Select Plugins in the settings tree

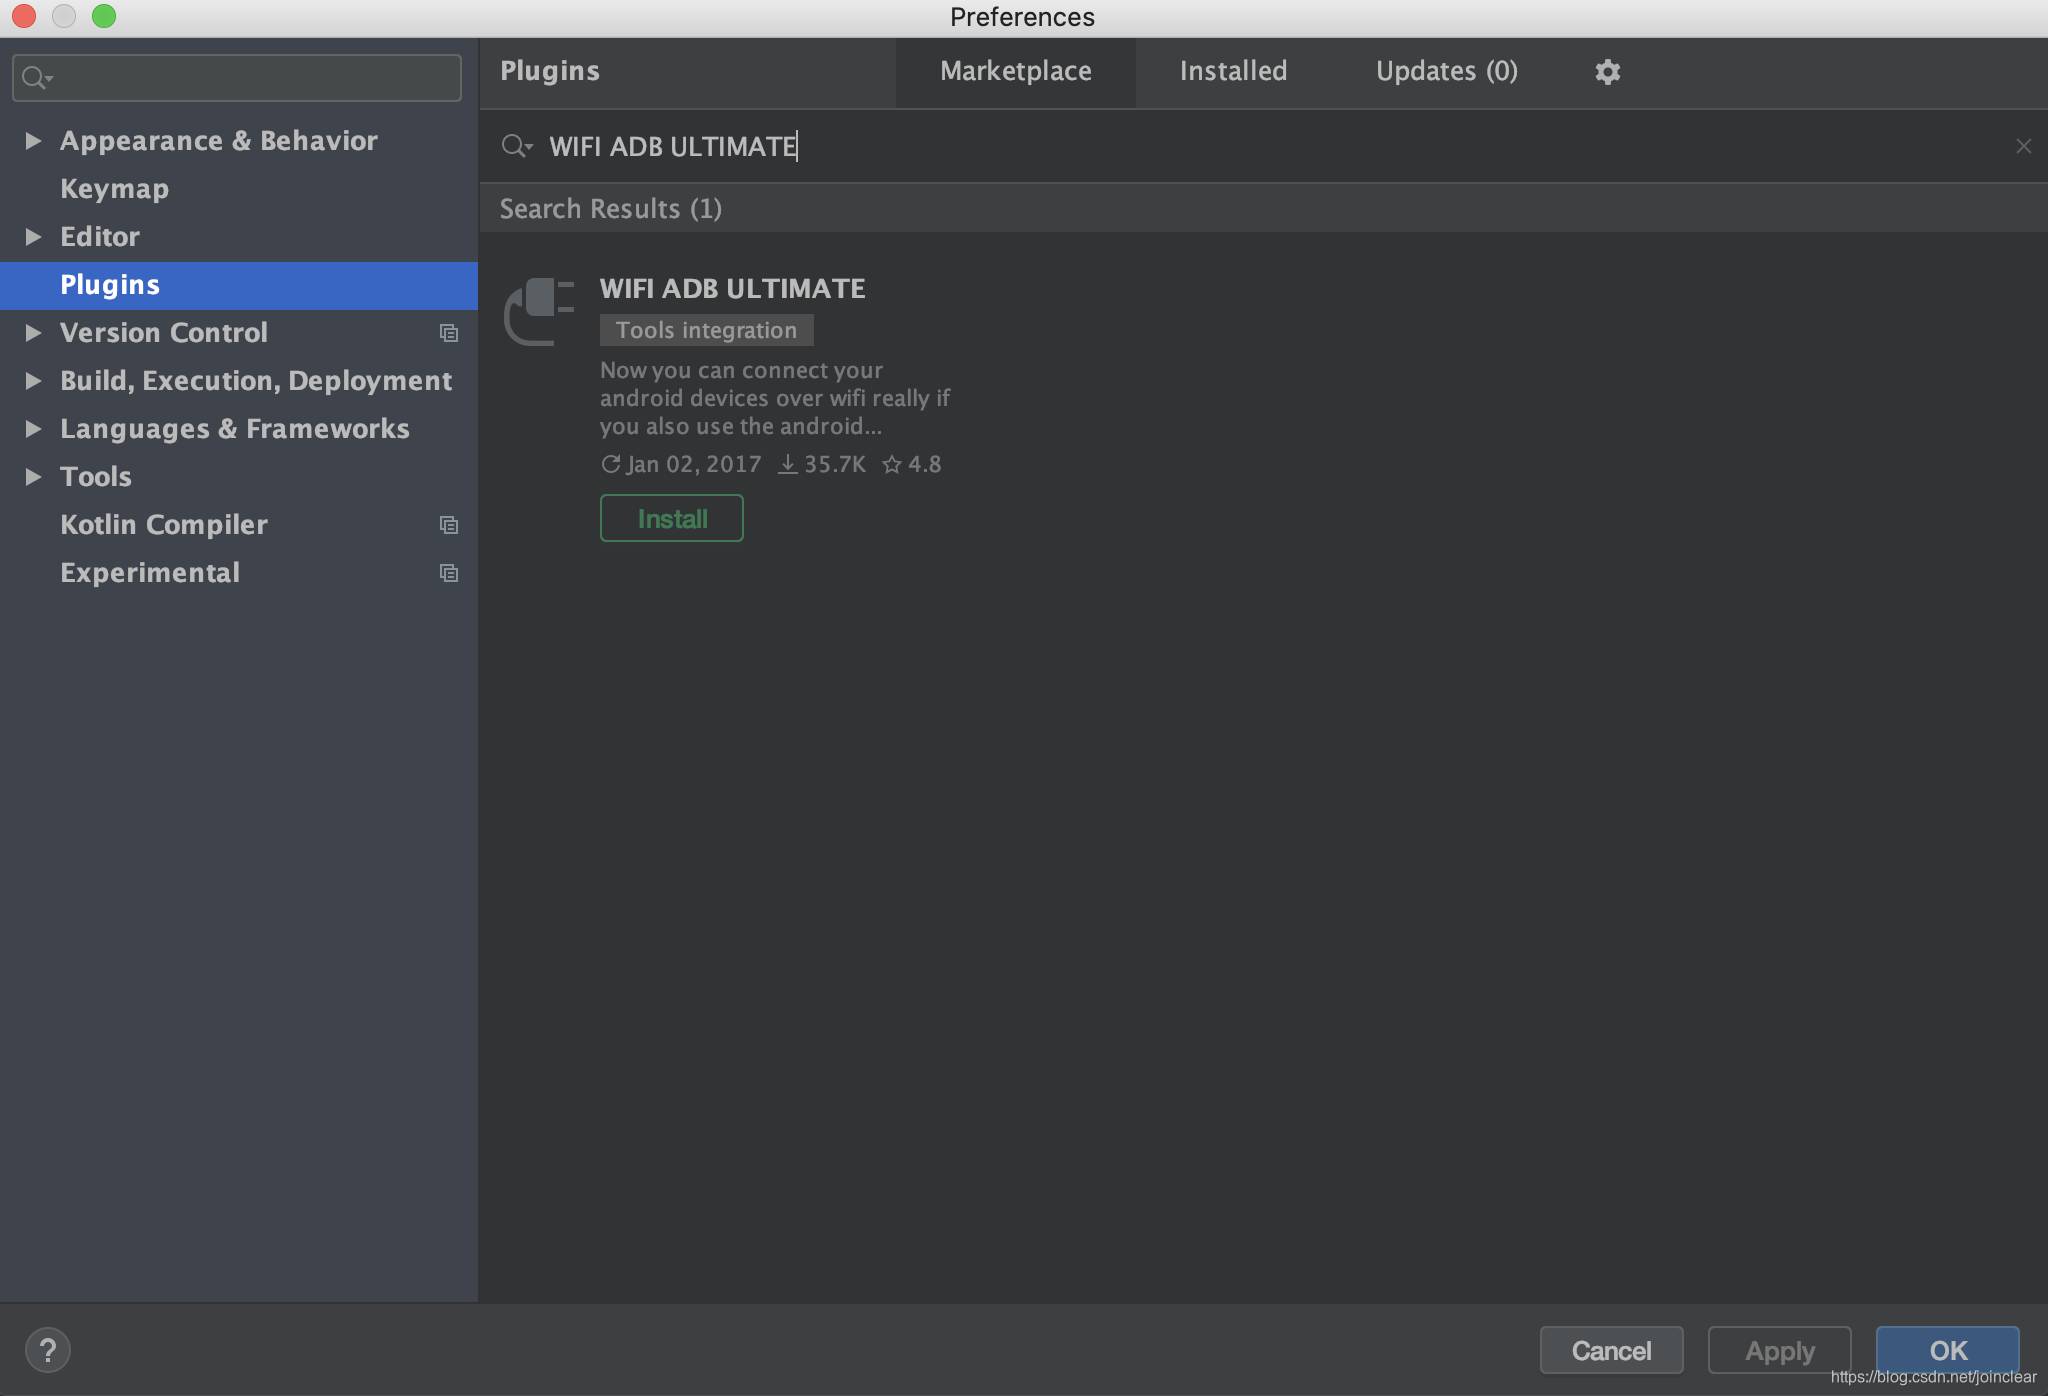pos(239,285)
